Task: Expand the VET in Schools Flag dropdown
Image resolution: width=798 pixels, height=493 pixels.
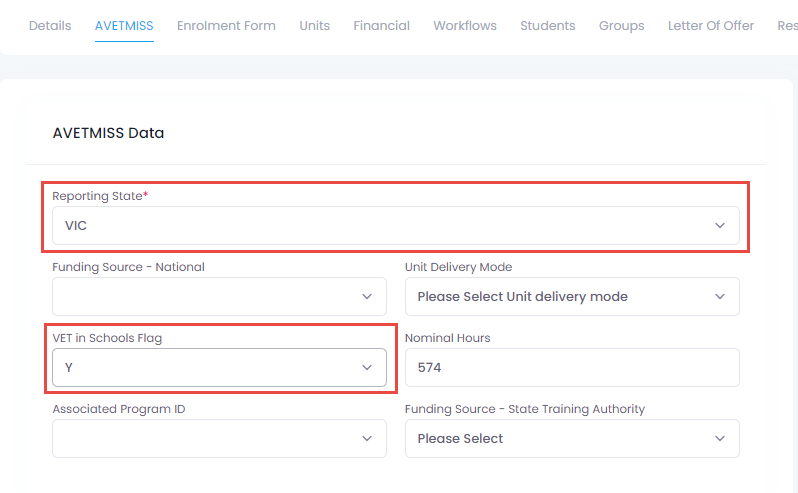Action: (x=219, y=367)
